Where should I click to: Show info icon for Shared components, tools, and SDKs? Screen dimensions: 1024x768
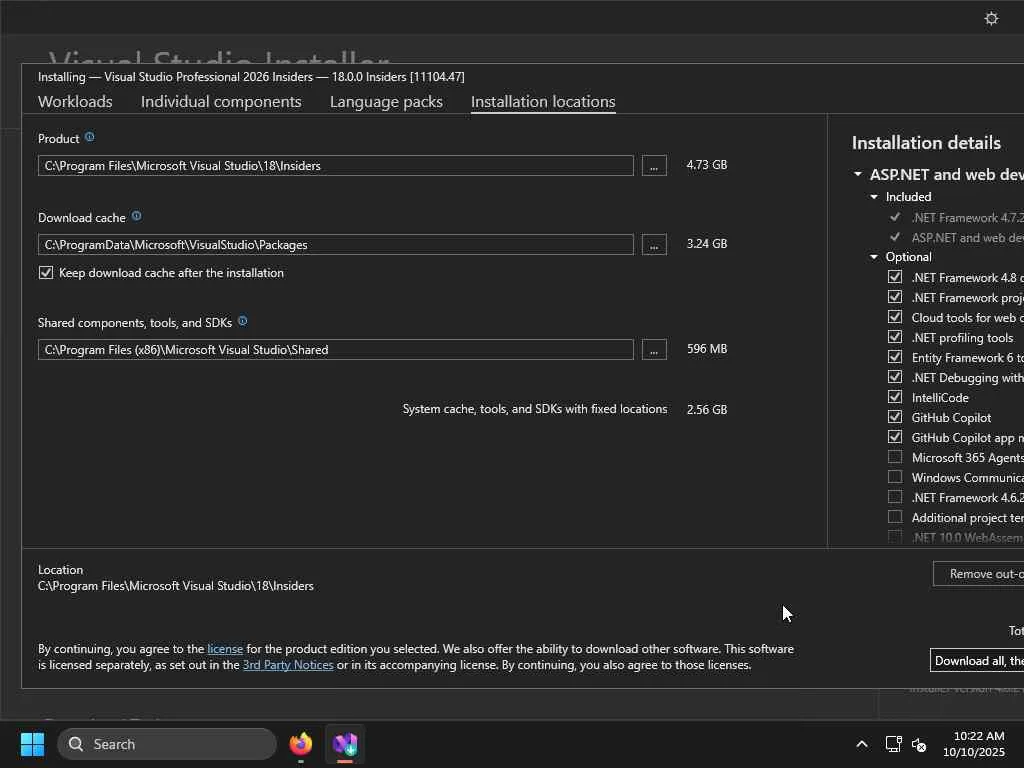pos(242,321)
